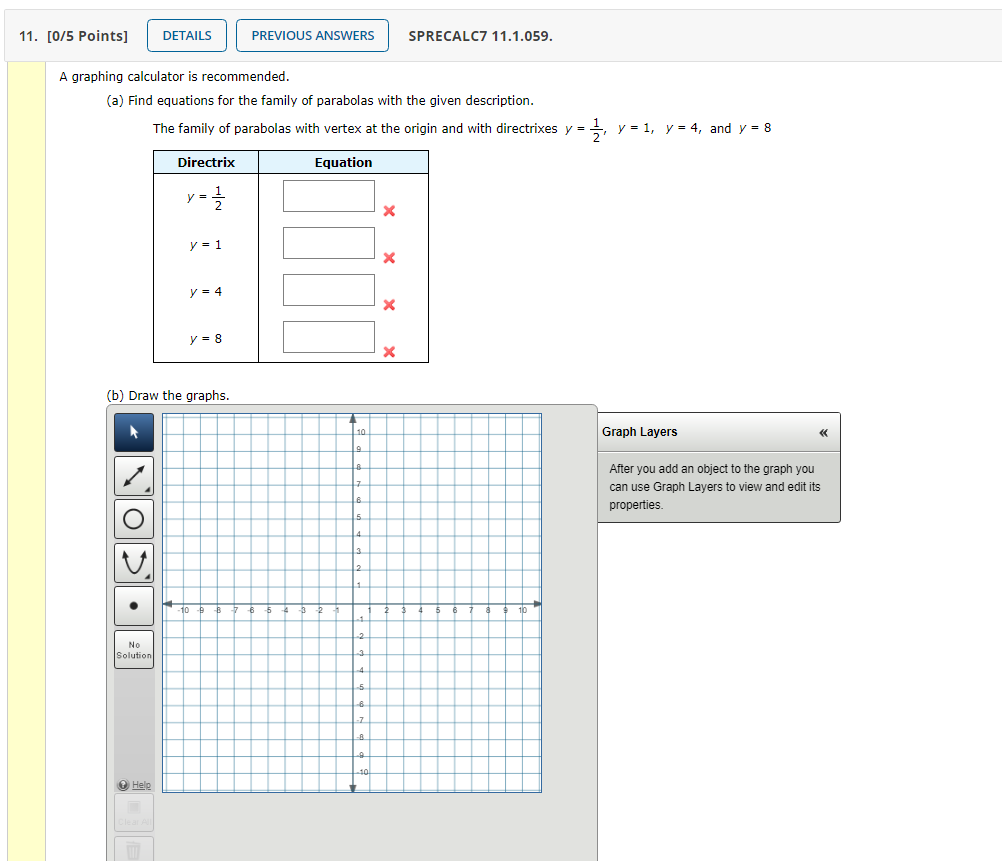Click the trash delete icon
Viewport: 1002px width, 861px height.
(134, 849)
